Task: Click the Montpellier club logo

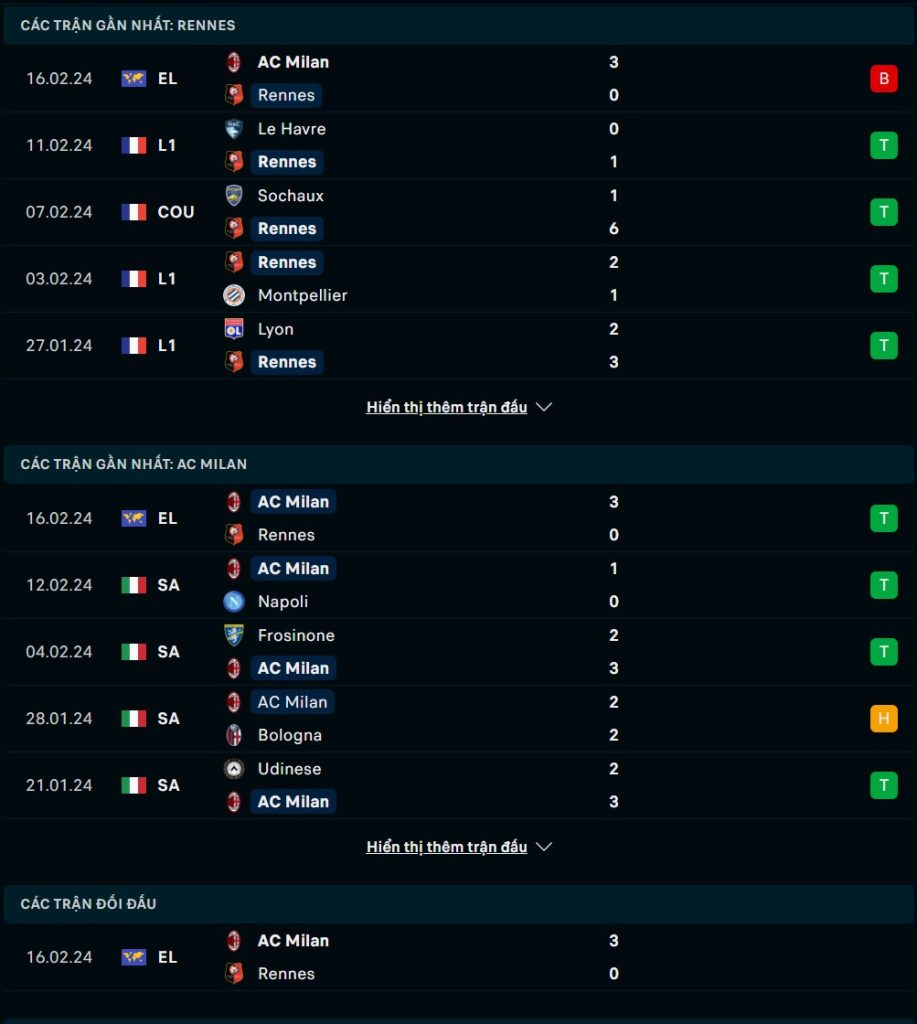Action: point(234,295)
